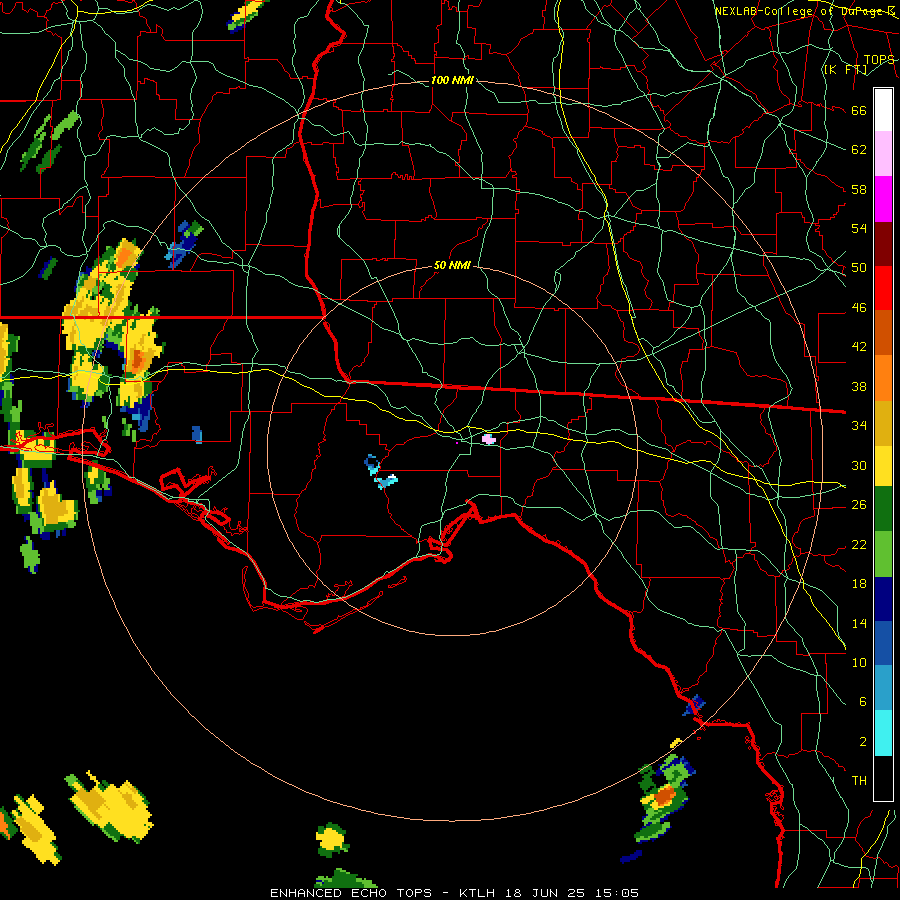
Task: Select the bright yellow swatch in the scale
Action: 883,465
